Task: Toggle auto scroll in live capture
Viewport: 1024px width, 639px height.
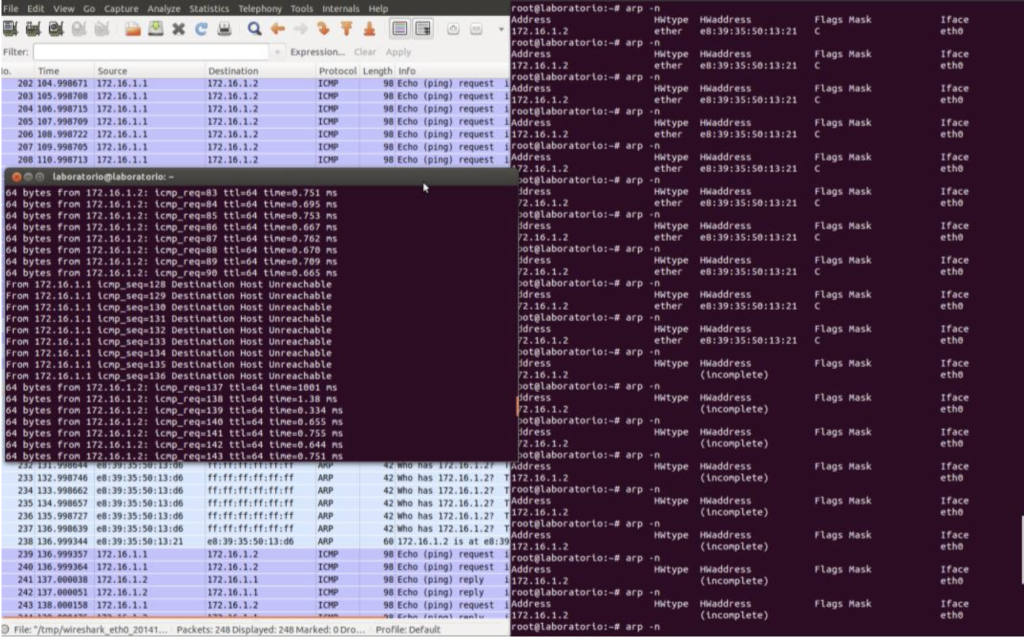Action: pos(423,29)
